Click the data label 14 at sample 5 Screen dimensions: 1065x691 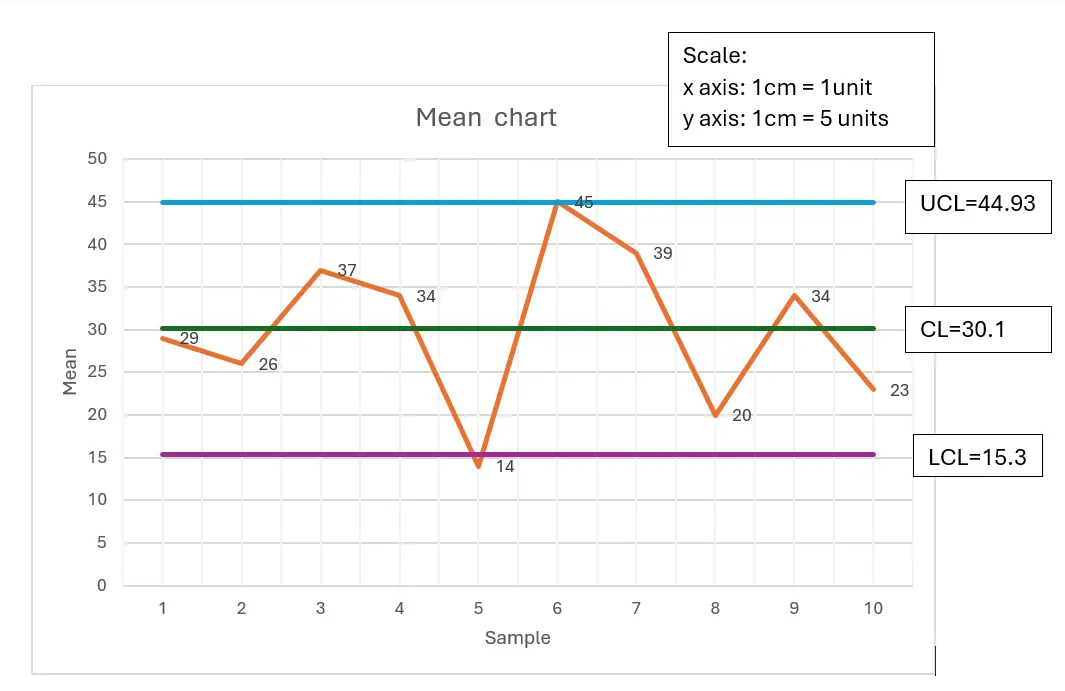pyautogui.click(x=505, y=466)
